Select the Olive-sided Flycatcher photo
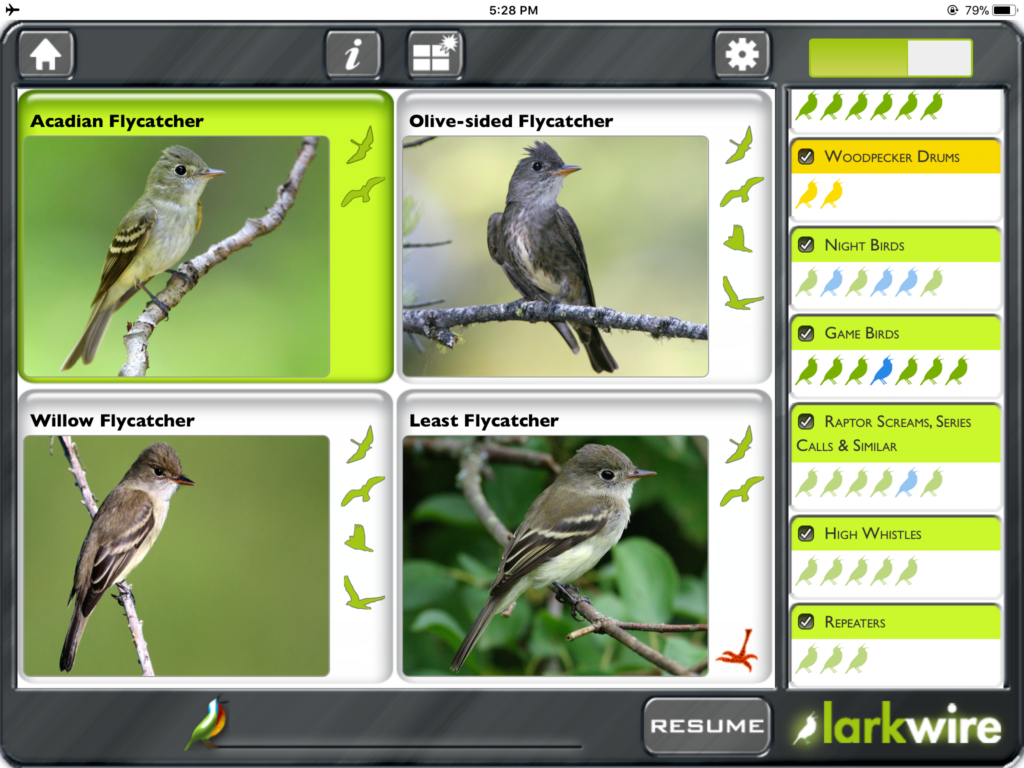The height and width of the screenshot is (768, 1024). 555,256
